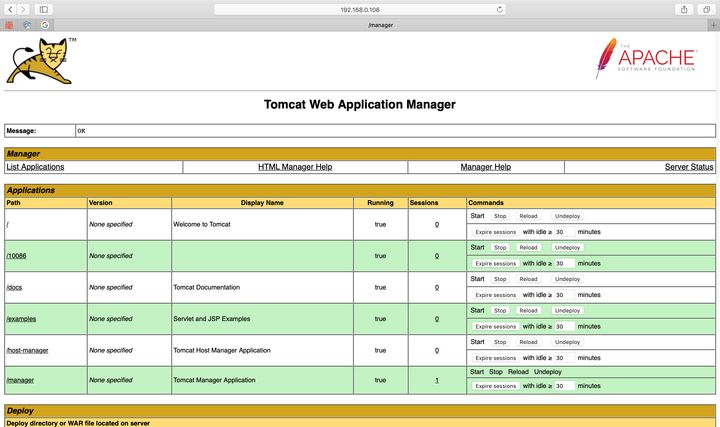
Task: Reload Servlet and JSP Examples app
Action: click(528, 310)
